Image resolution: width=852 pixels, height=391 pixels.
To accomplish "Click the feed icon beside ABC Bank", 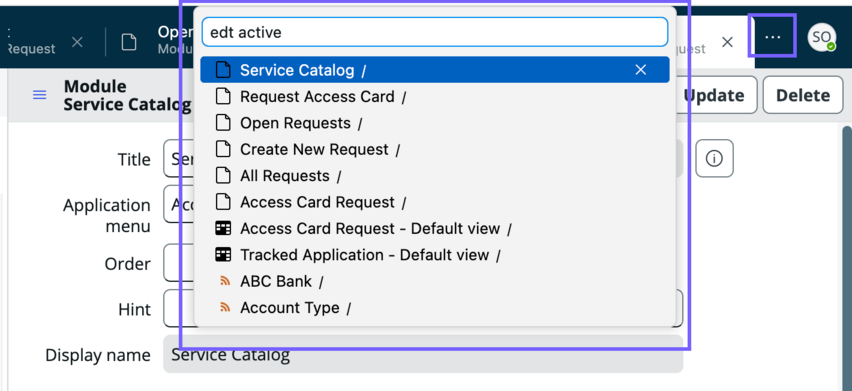I will 225,281.
